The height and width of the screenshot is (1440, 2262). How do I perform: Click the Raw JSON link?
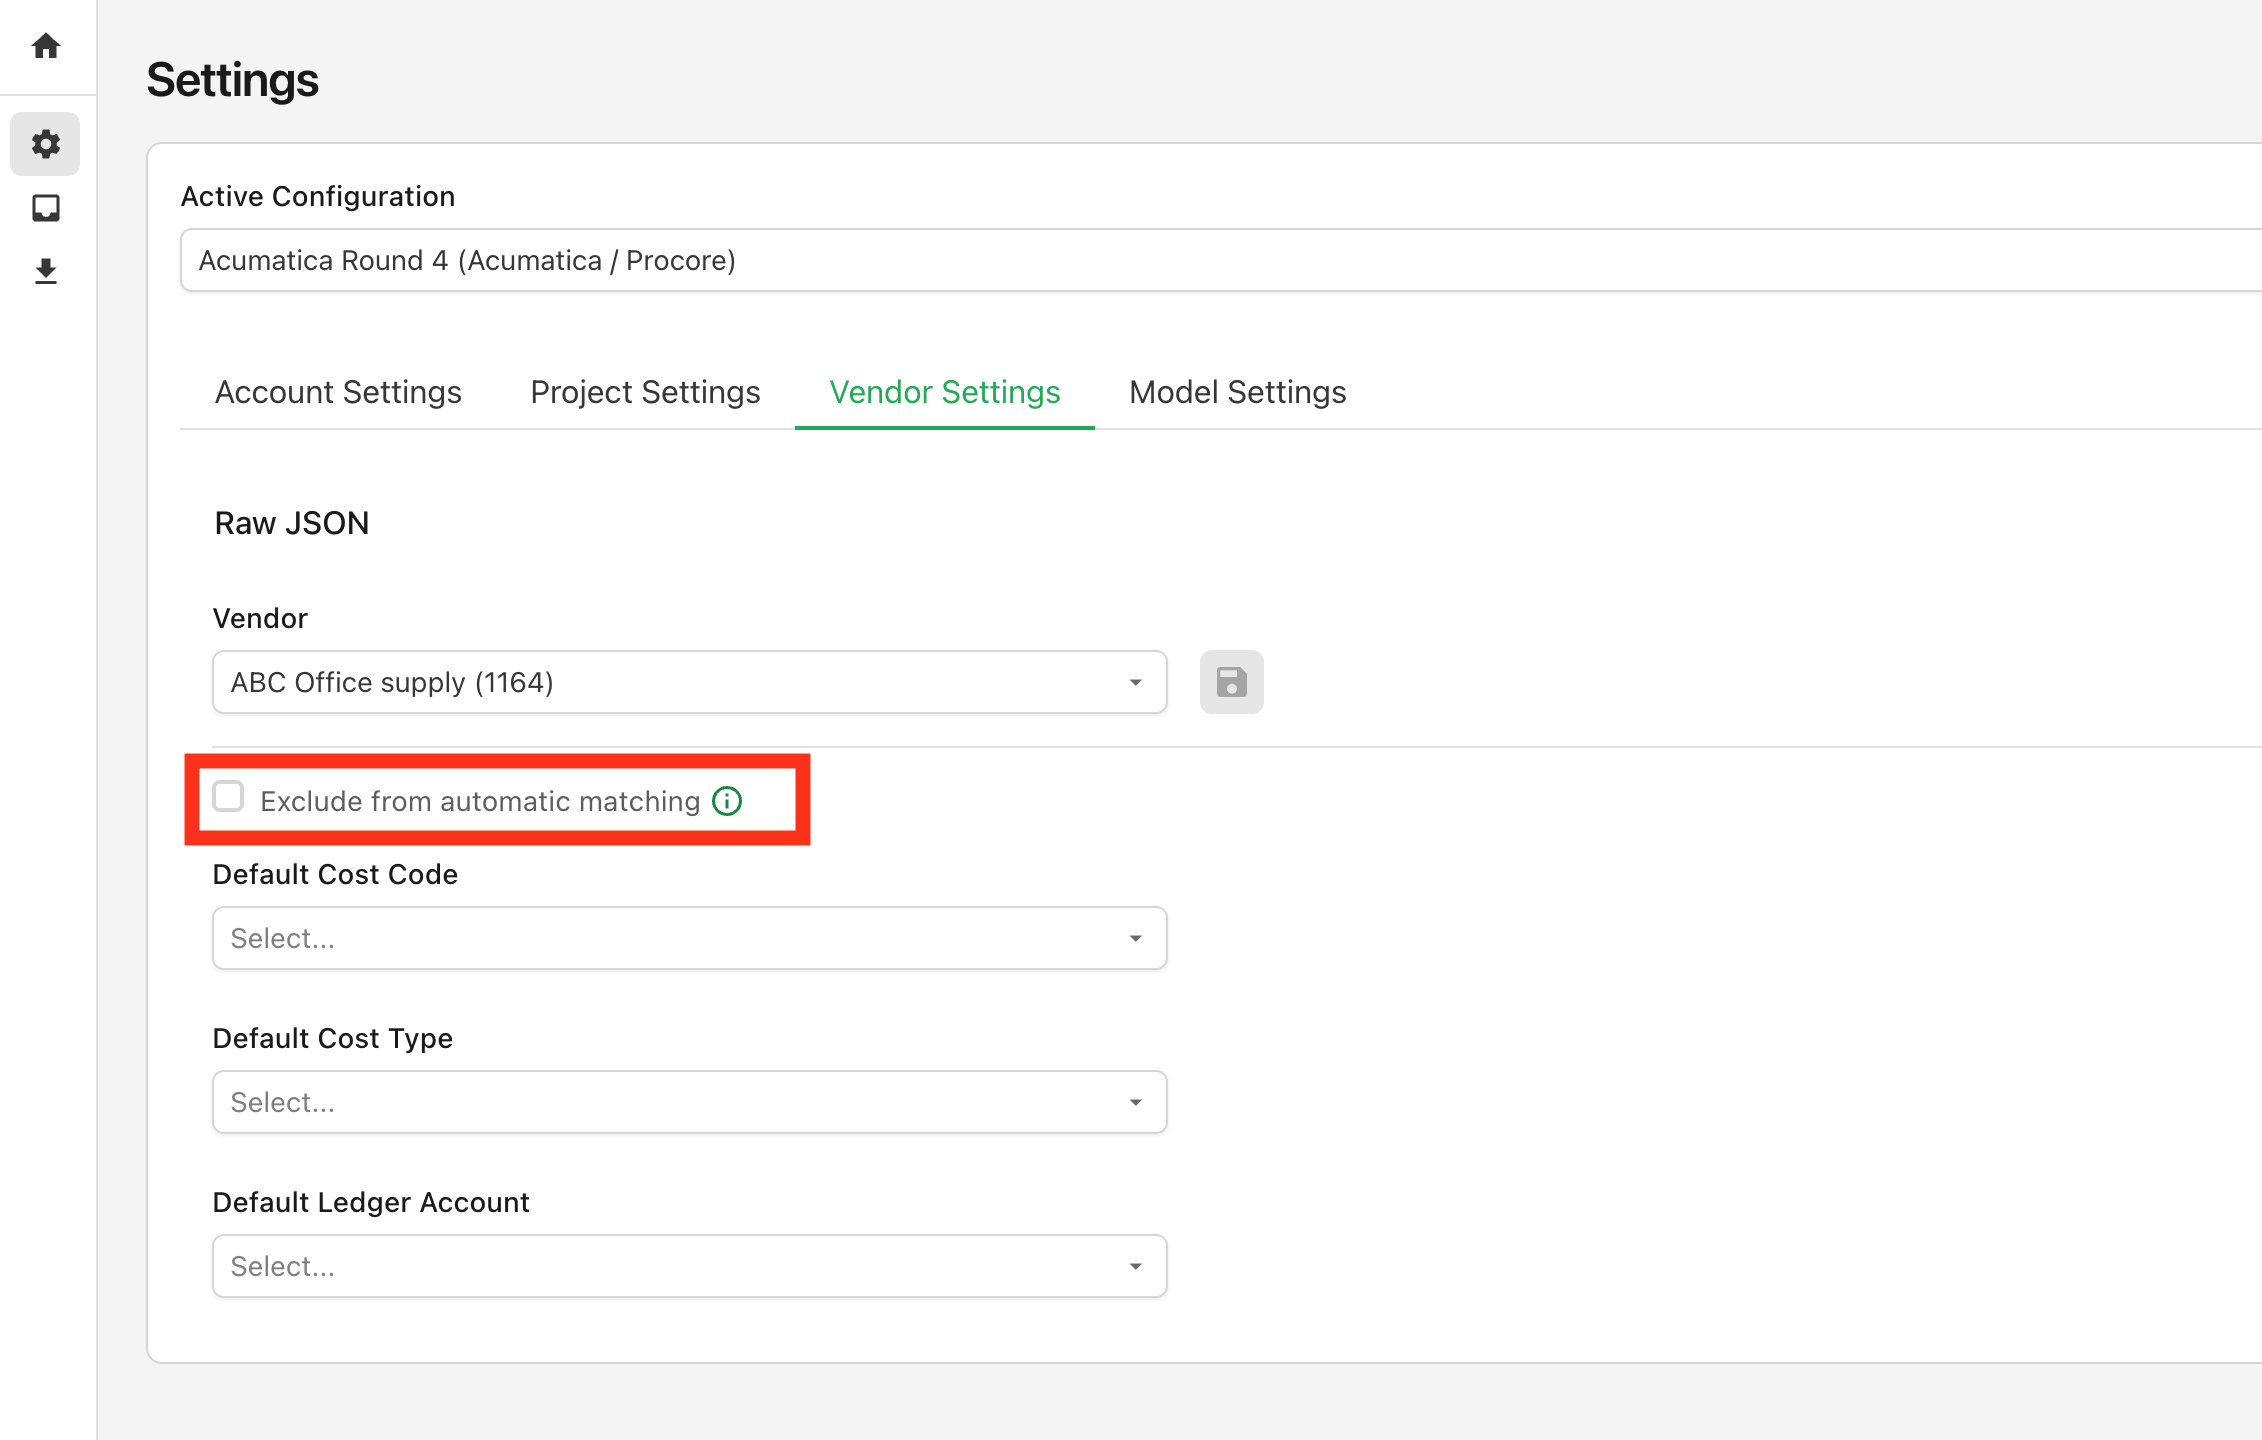291,523
